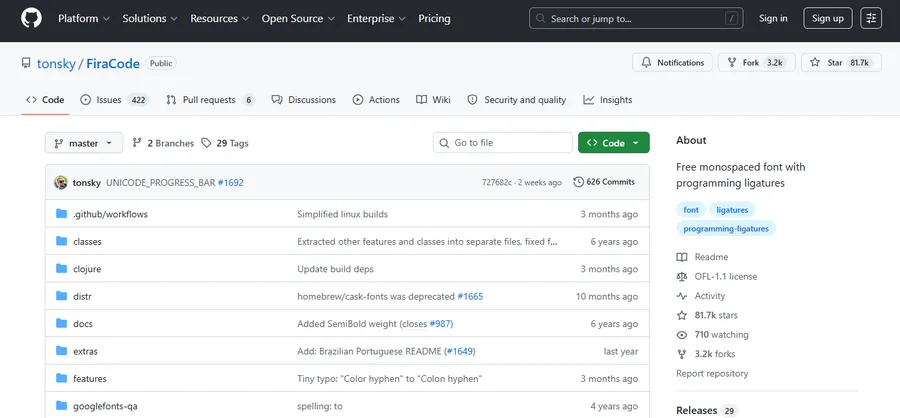This screenshot has width=900, height=418.
Task: View the 3.2k forks link in About
Action: tap(707, 354)
